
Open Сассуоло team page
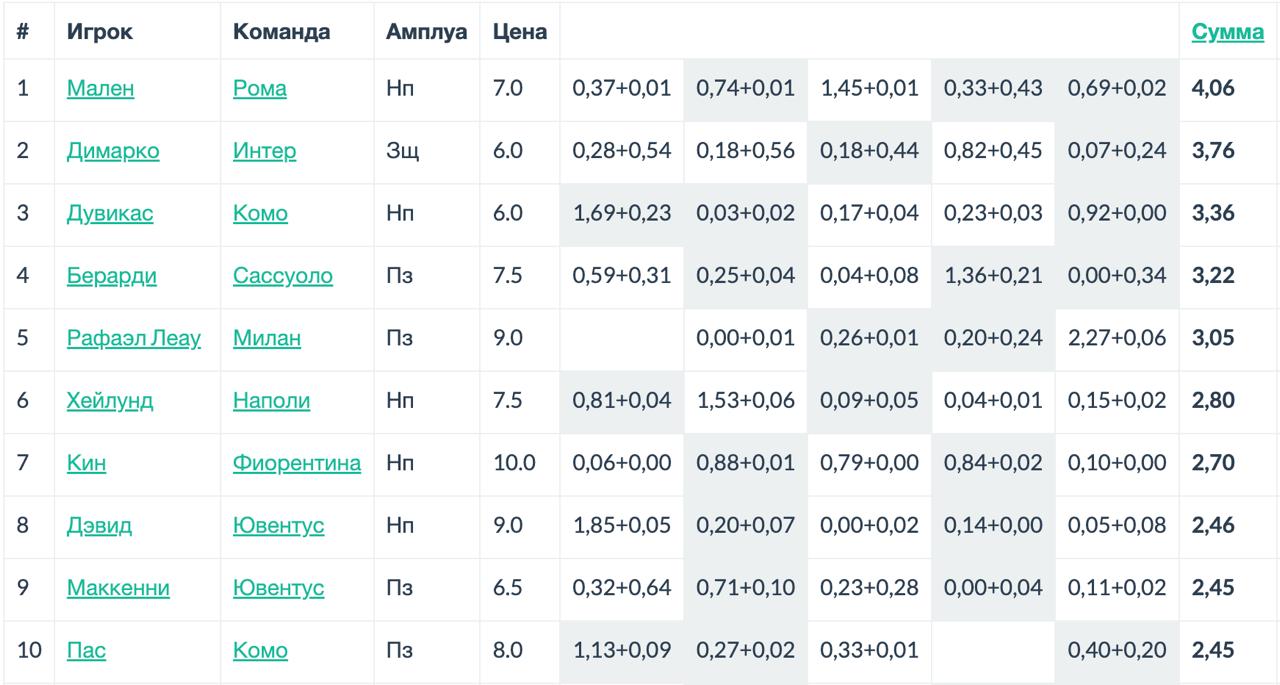coord(283,276)
